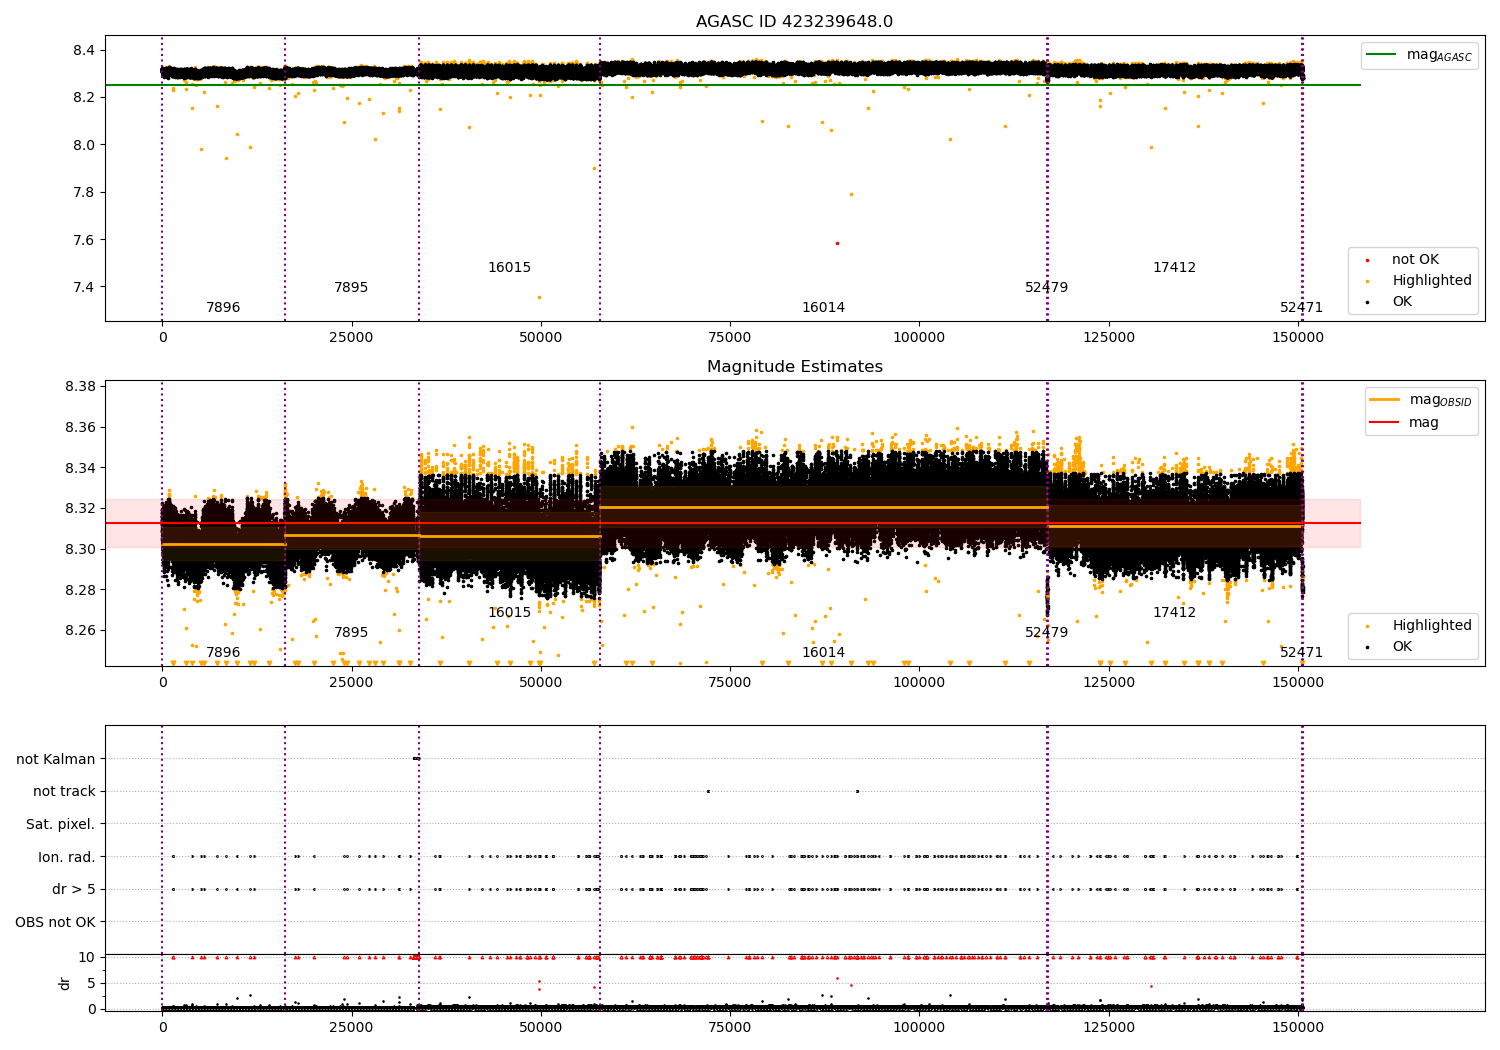The width and height of the screenshot is (1500, 1050).
Task: Click the green mag AGASC line swatch in legend
Action: coord(1382,55)
